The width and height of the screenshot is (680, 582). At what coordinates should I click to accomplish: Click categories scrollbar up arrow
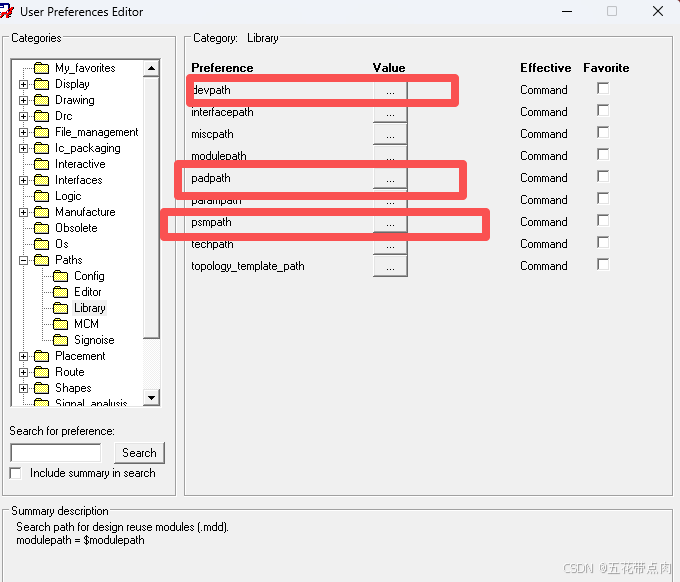click(x=151, y=68)
